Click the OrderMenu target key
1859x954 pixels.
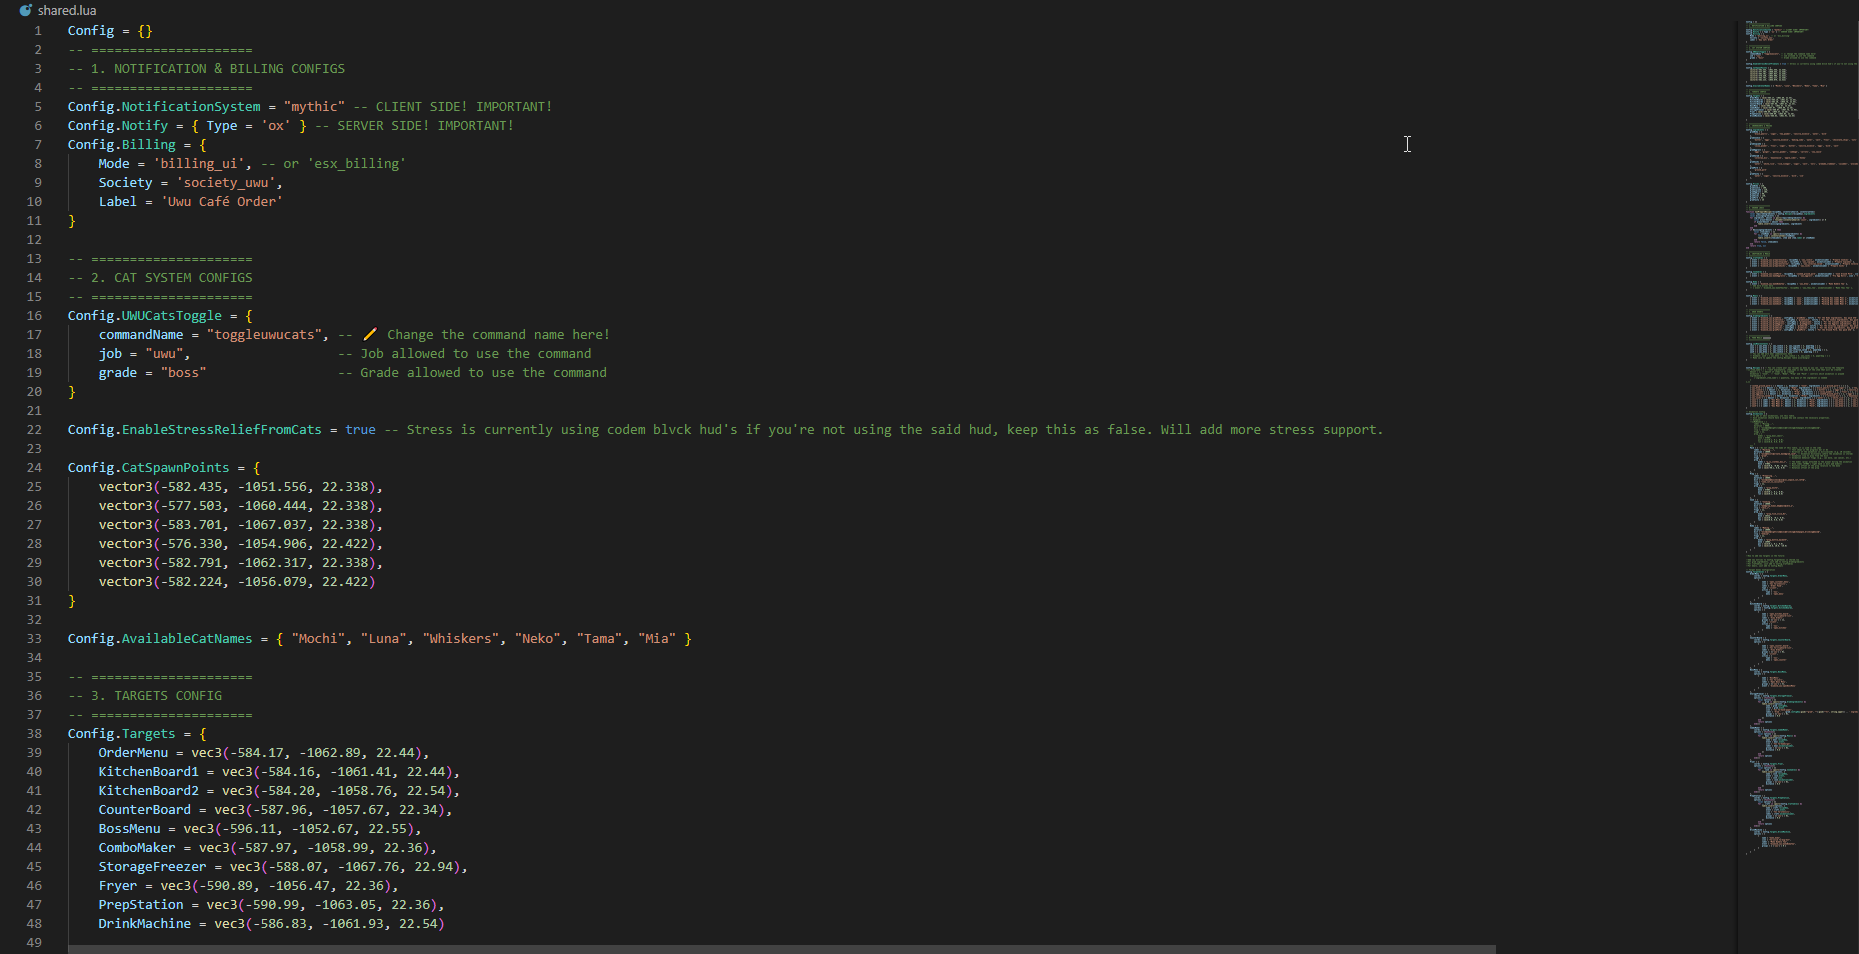[x=133, y=753]
